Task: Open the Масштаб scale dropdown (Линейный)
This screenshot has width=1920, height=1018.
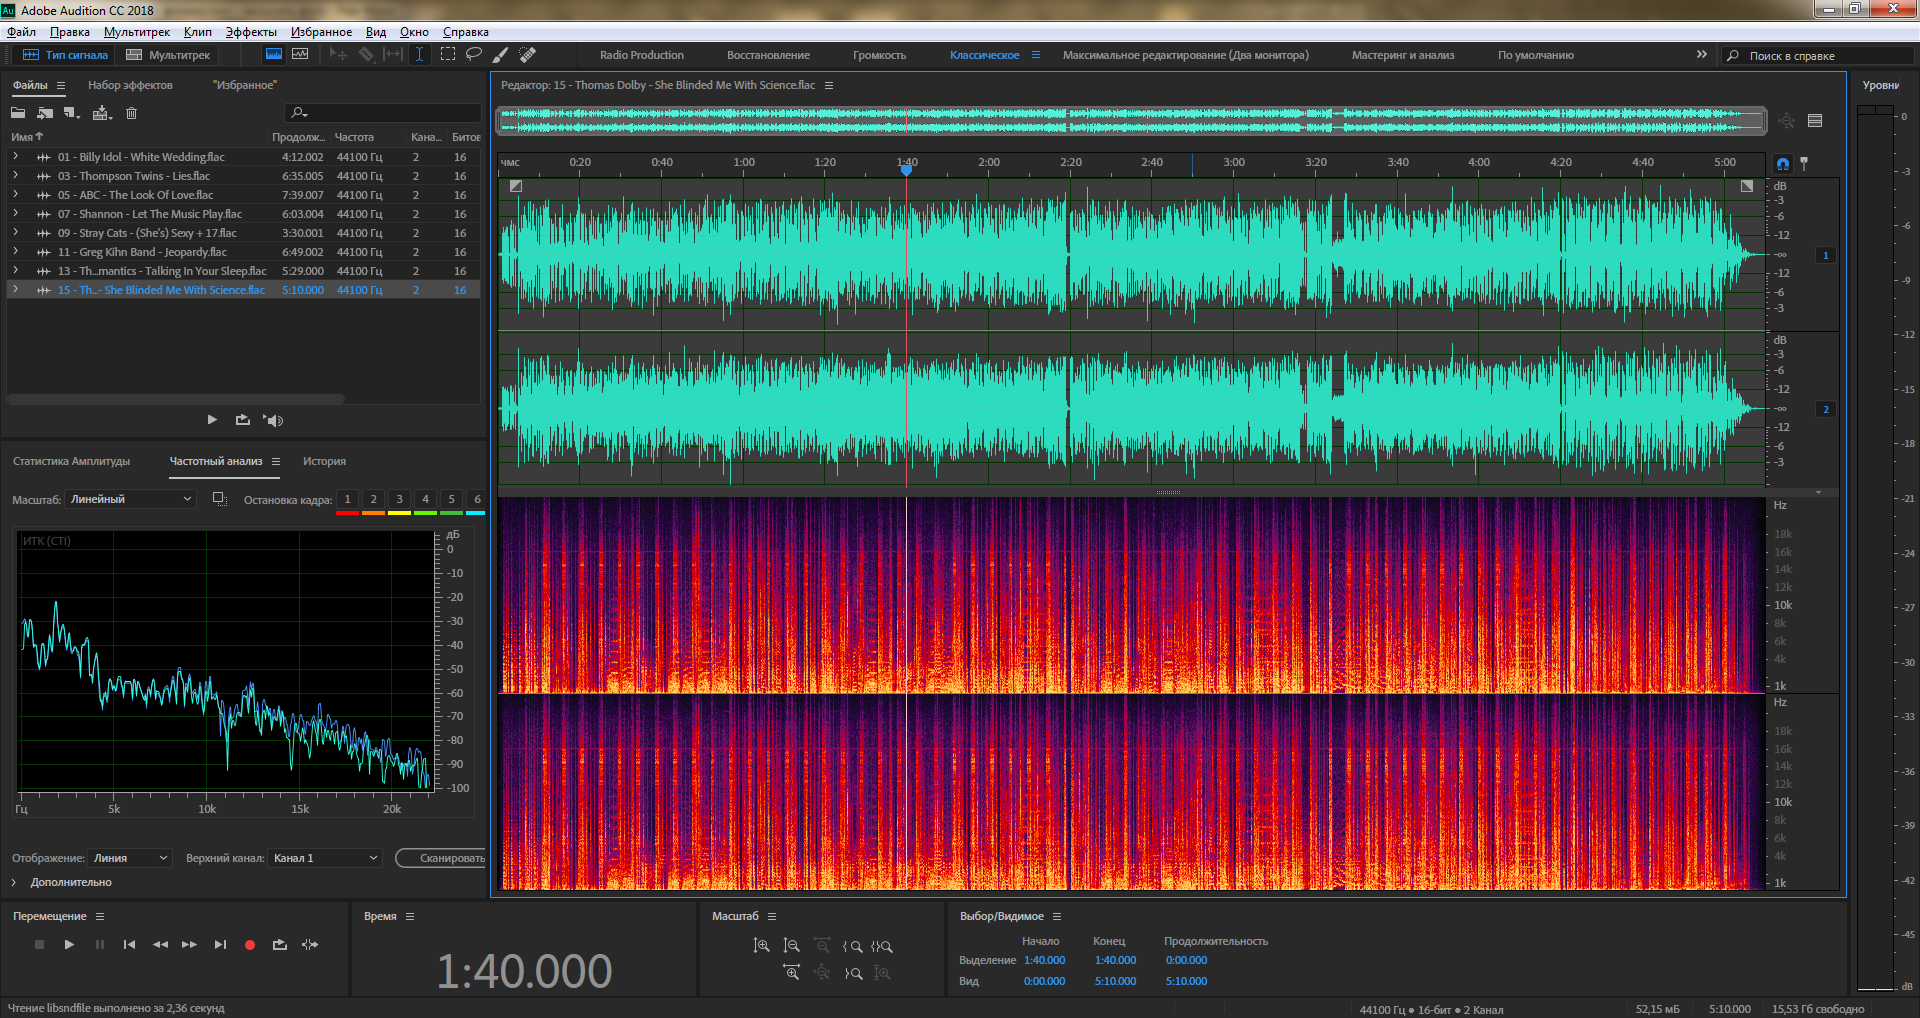Action: coord(131,499)
